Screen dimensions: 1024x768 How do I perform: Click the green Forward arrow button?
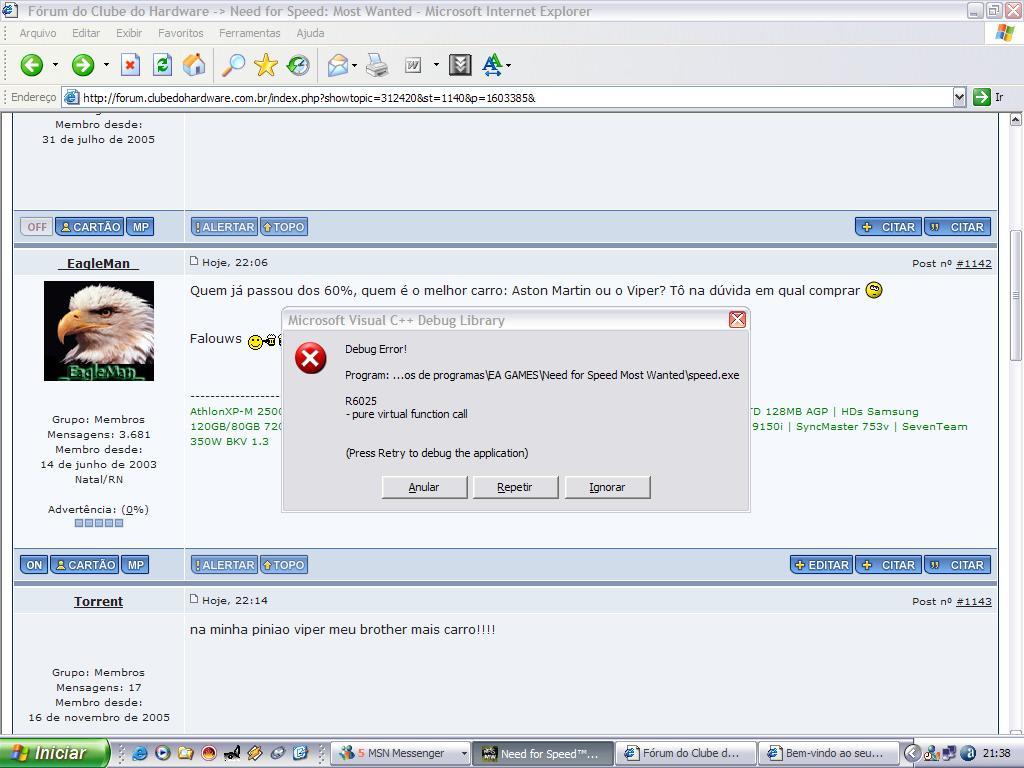pos(83,65)
